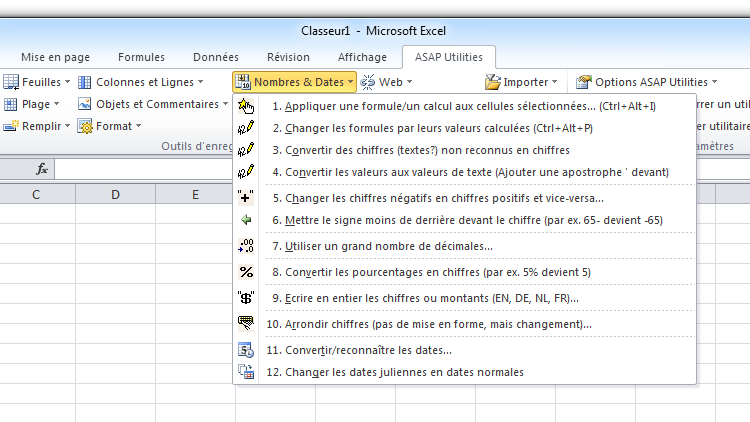
Task: Collapse the Nombres & Dates dropdown arrow
Action: point(351,82)
